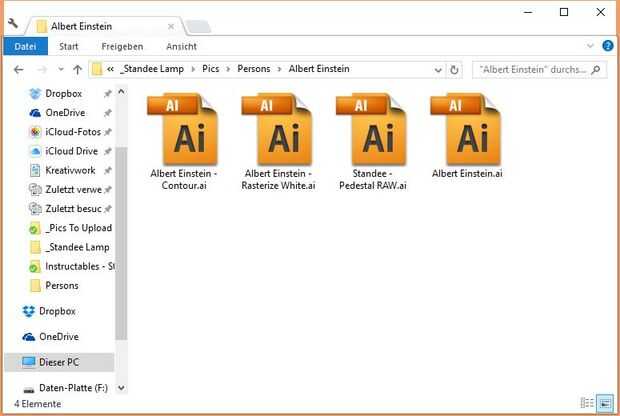Click the iCloud-Fotos icon
Screen dimensions: 620x416
[35, 132]
